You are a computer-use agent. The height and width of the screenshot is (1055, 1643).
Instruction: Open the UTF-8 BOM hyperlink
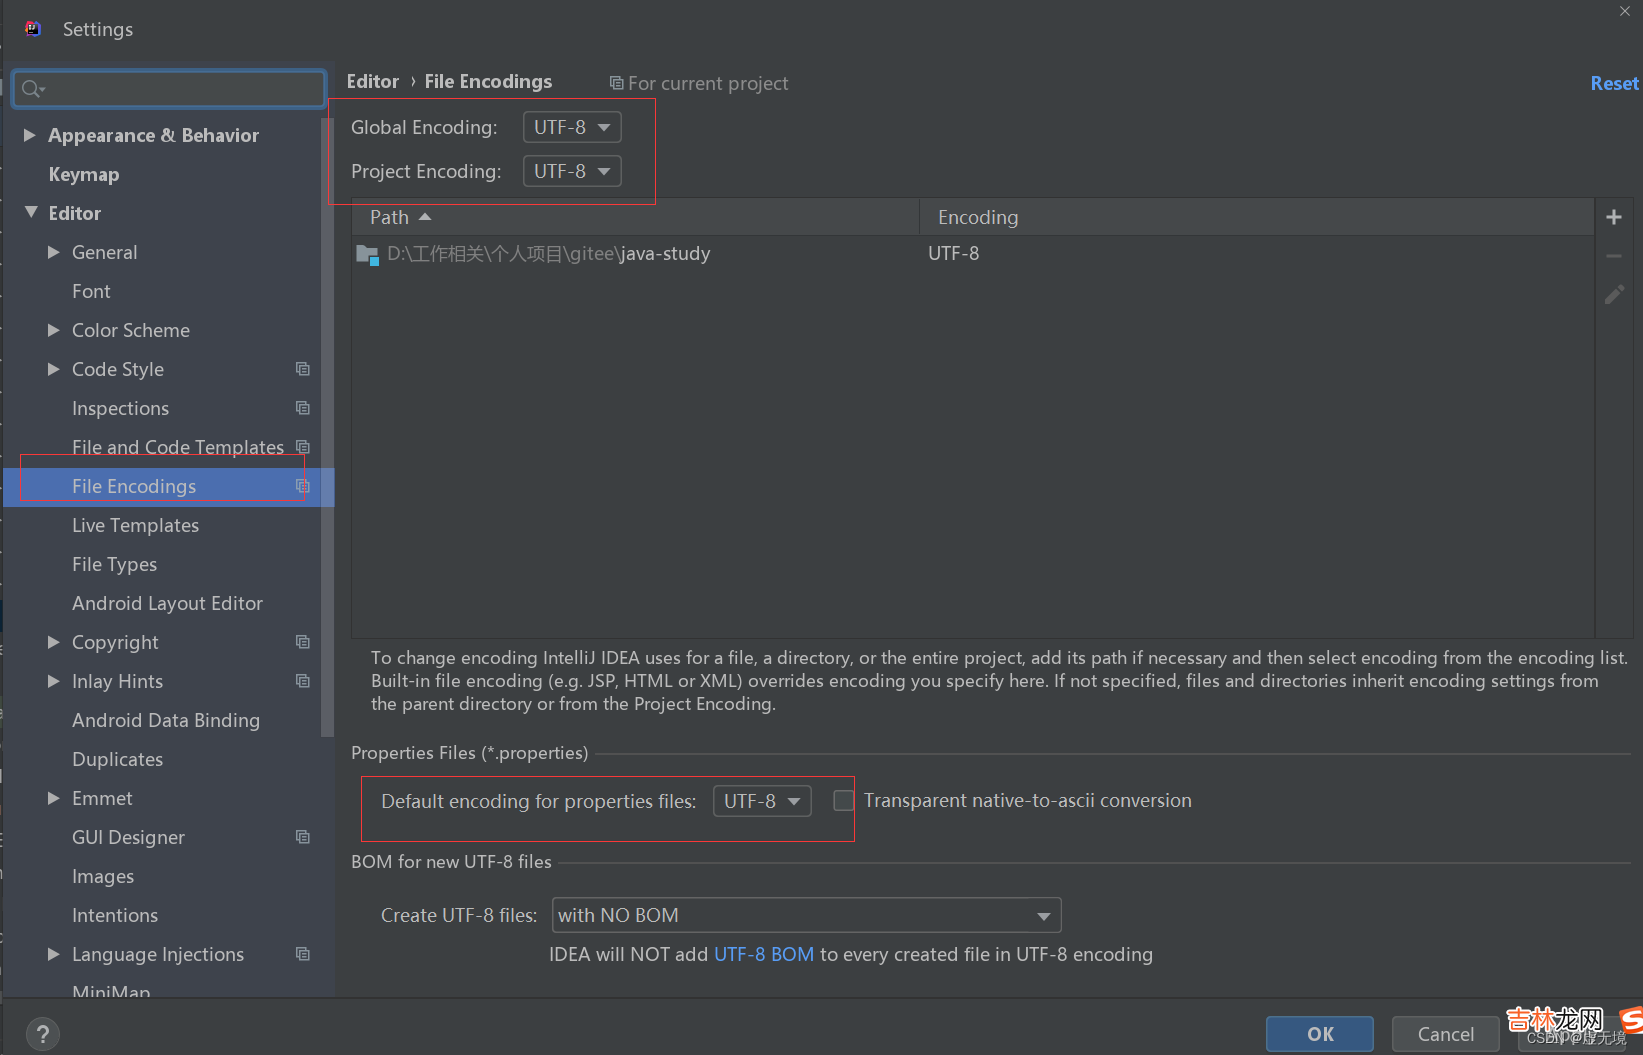(764, 954)
